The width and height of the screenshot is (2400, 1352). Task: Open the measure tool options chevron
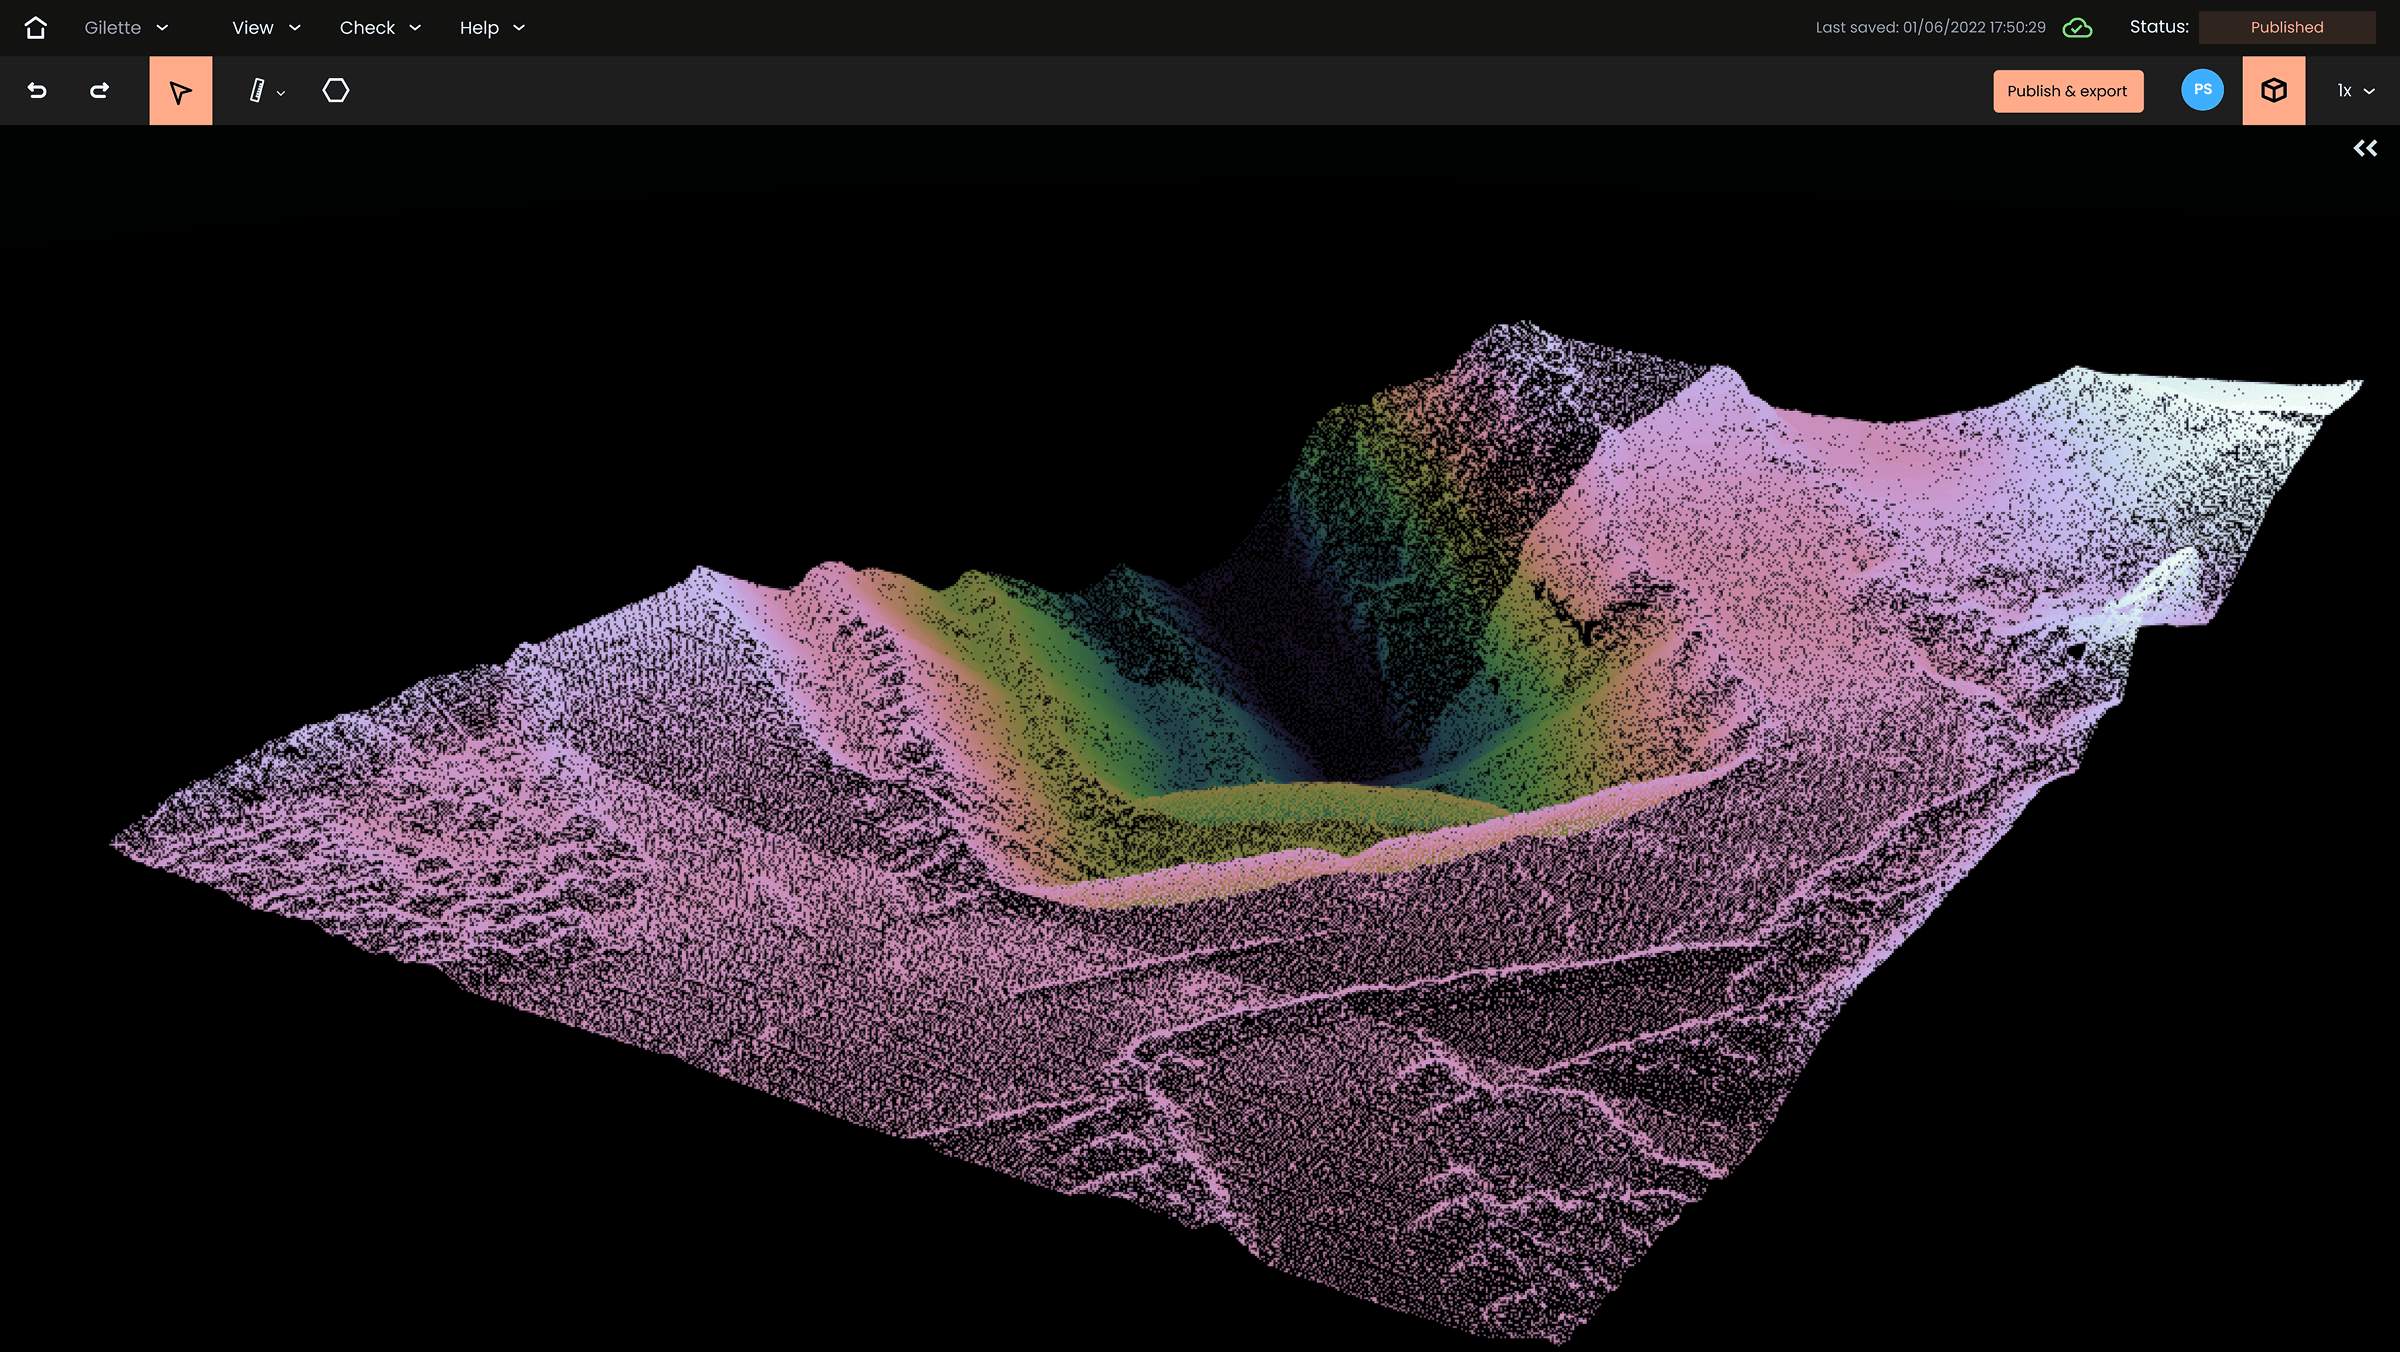click(x=280, y=92)
